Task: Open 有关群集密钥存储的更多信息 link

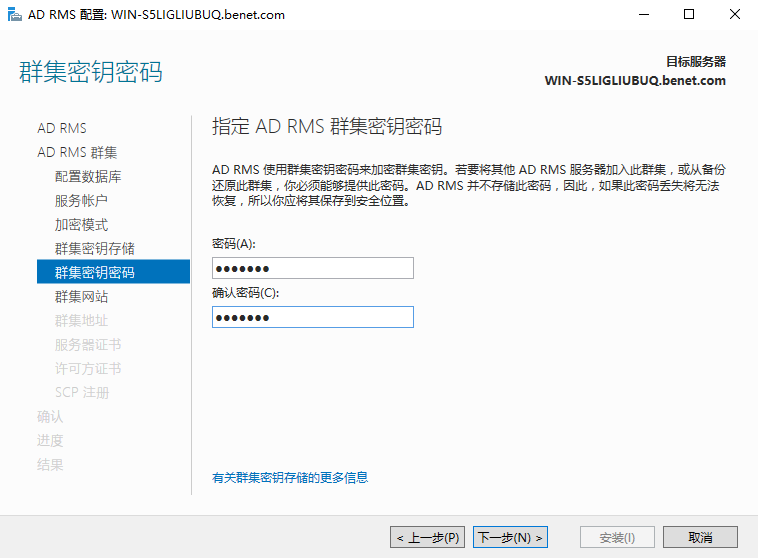Action: tap(290, 478)
